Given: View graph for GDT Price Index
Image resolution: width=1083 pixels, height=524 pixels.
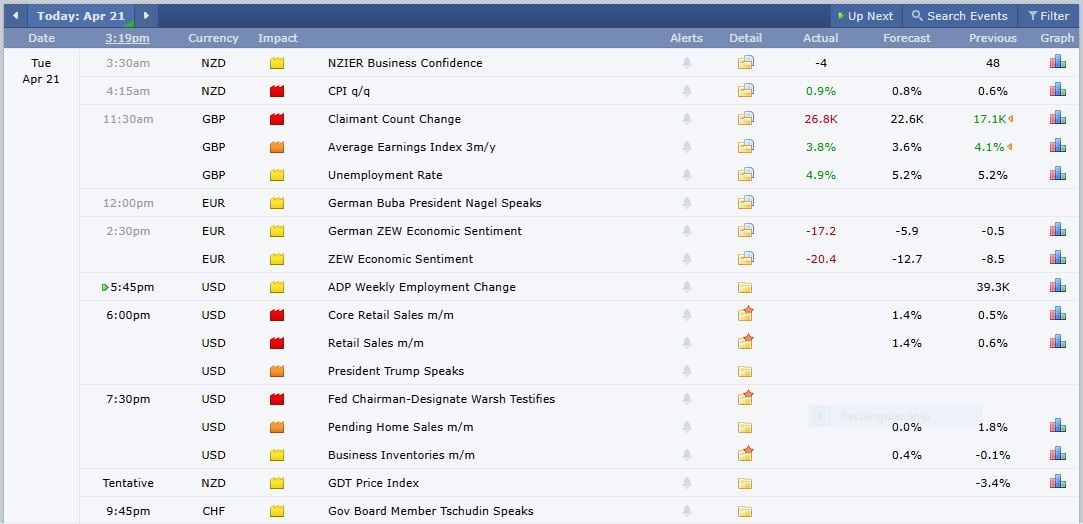Looking at the screenshot, I should point(1057,482).
